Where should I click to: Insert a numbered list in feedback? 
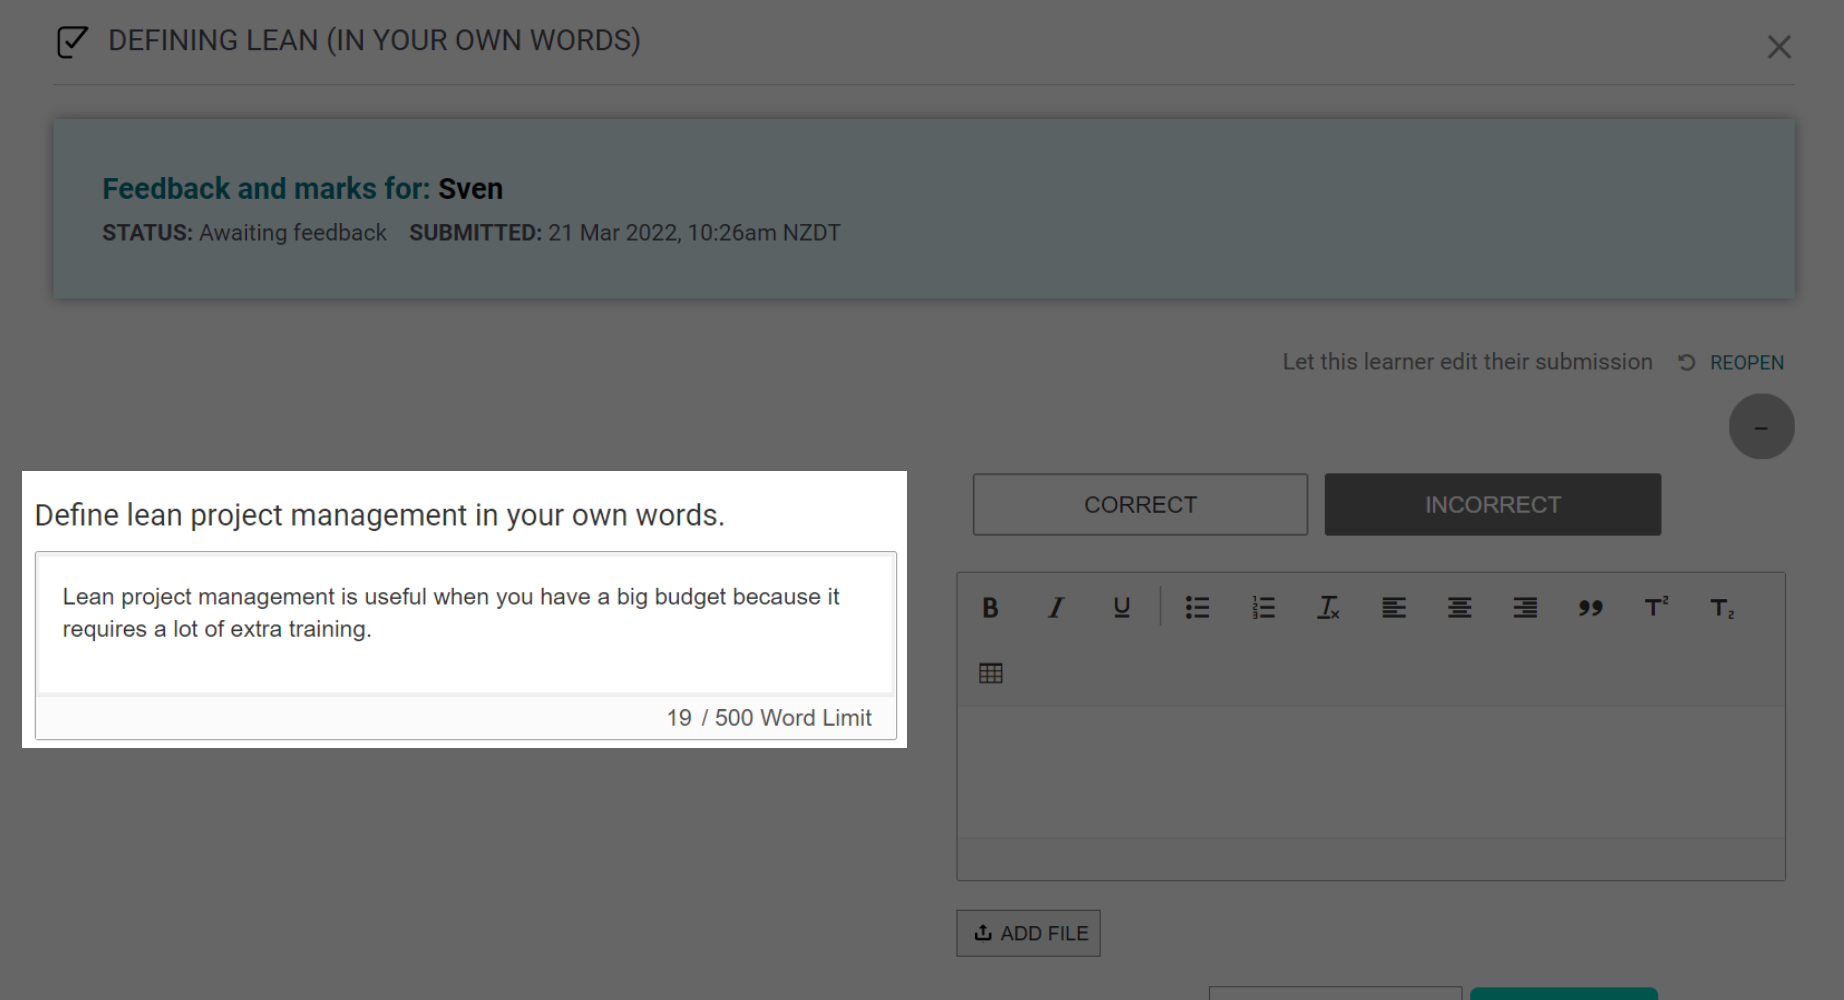click(x=1263, y=608)
